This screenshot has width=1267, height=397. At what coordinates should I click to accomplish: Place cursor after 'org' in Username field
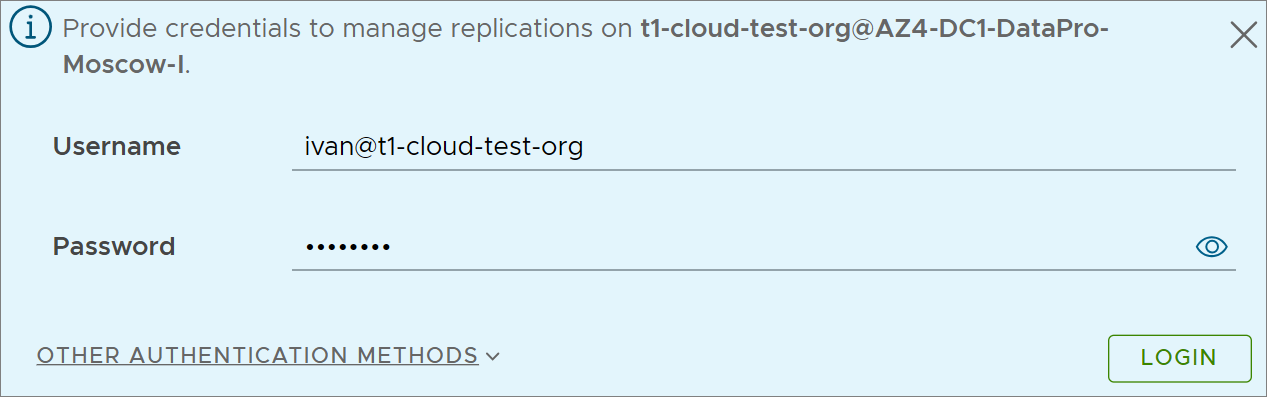pos(585,147)
